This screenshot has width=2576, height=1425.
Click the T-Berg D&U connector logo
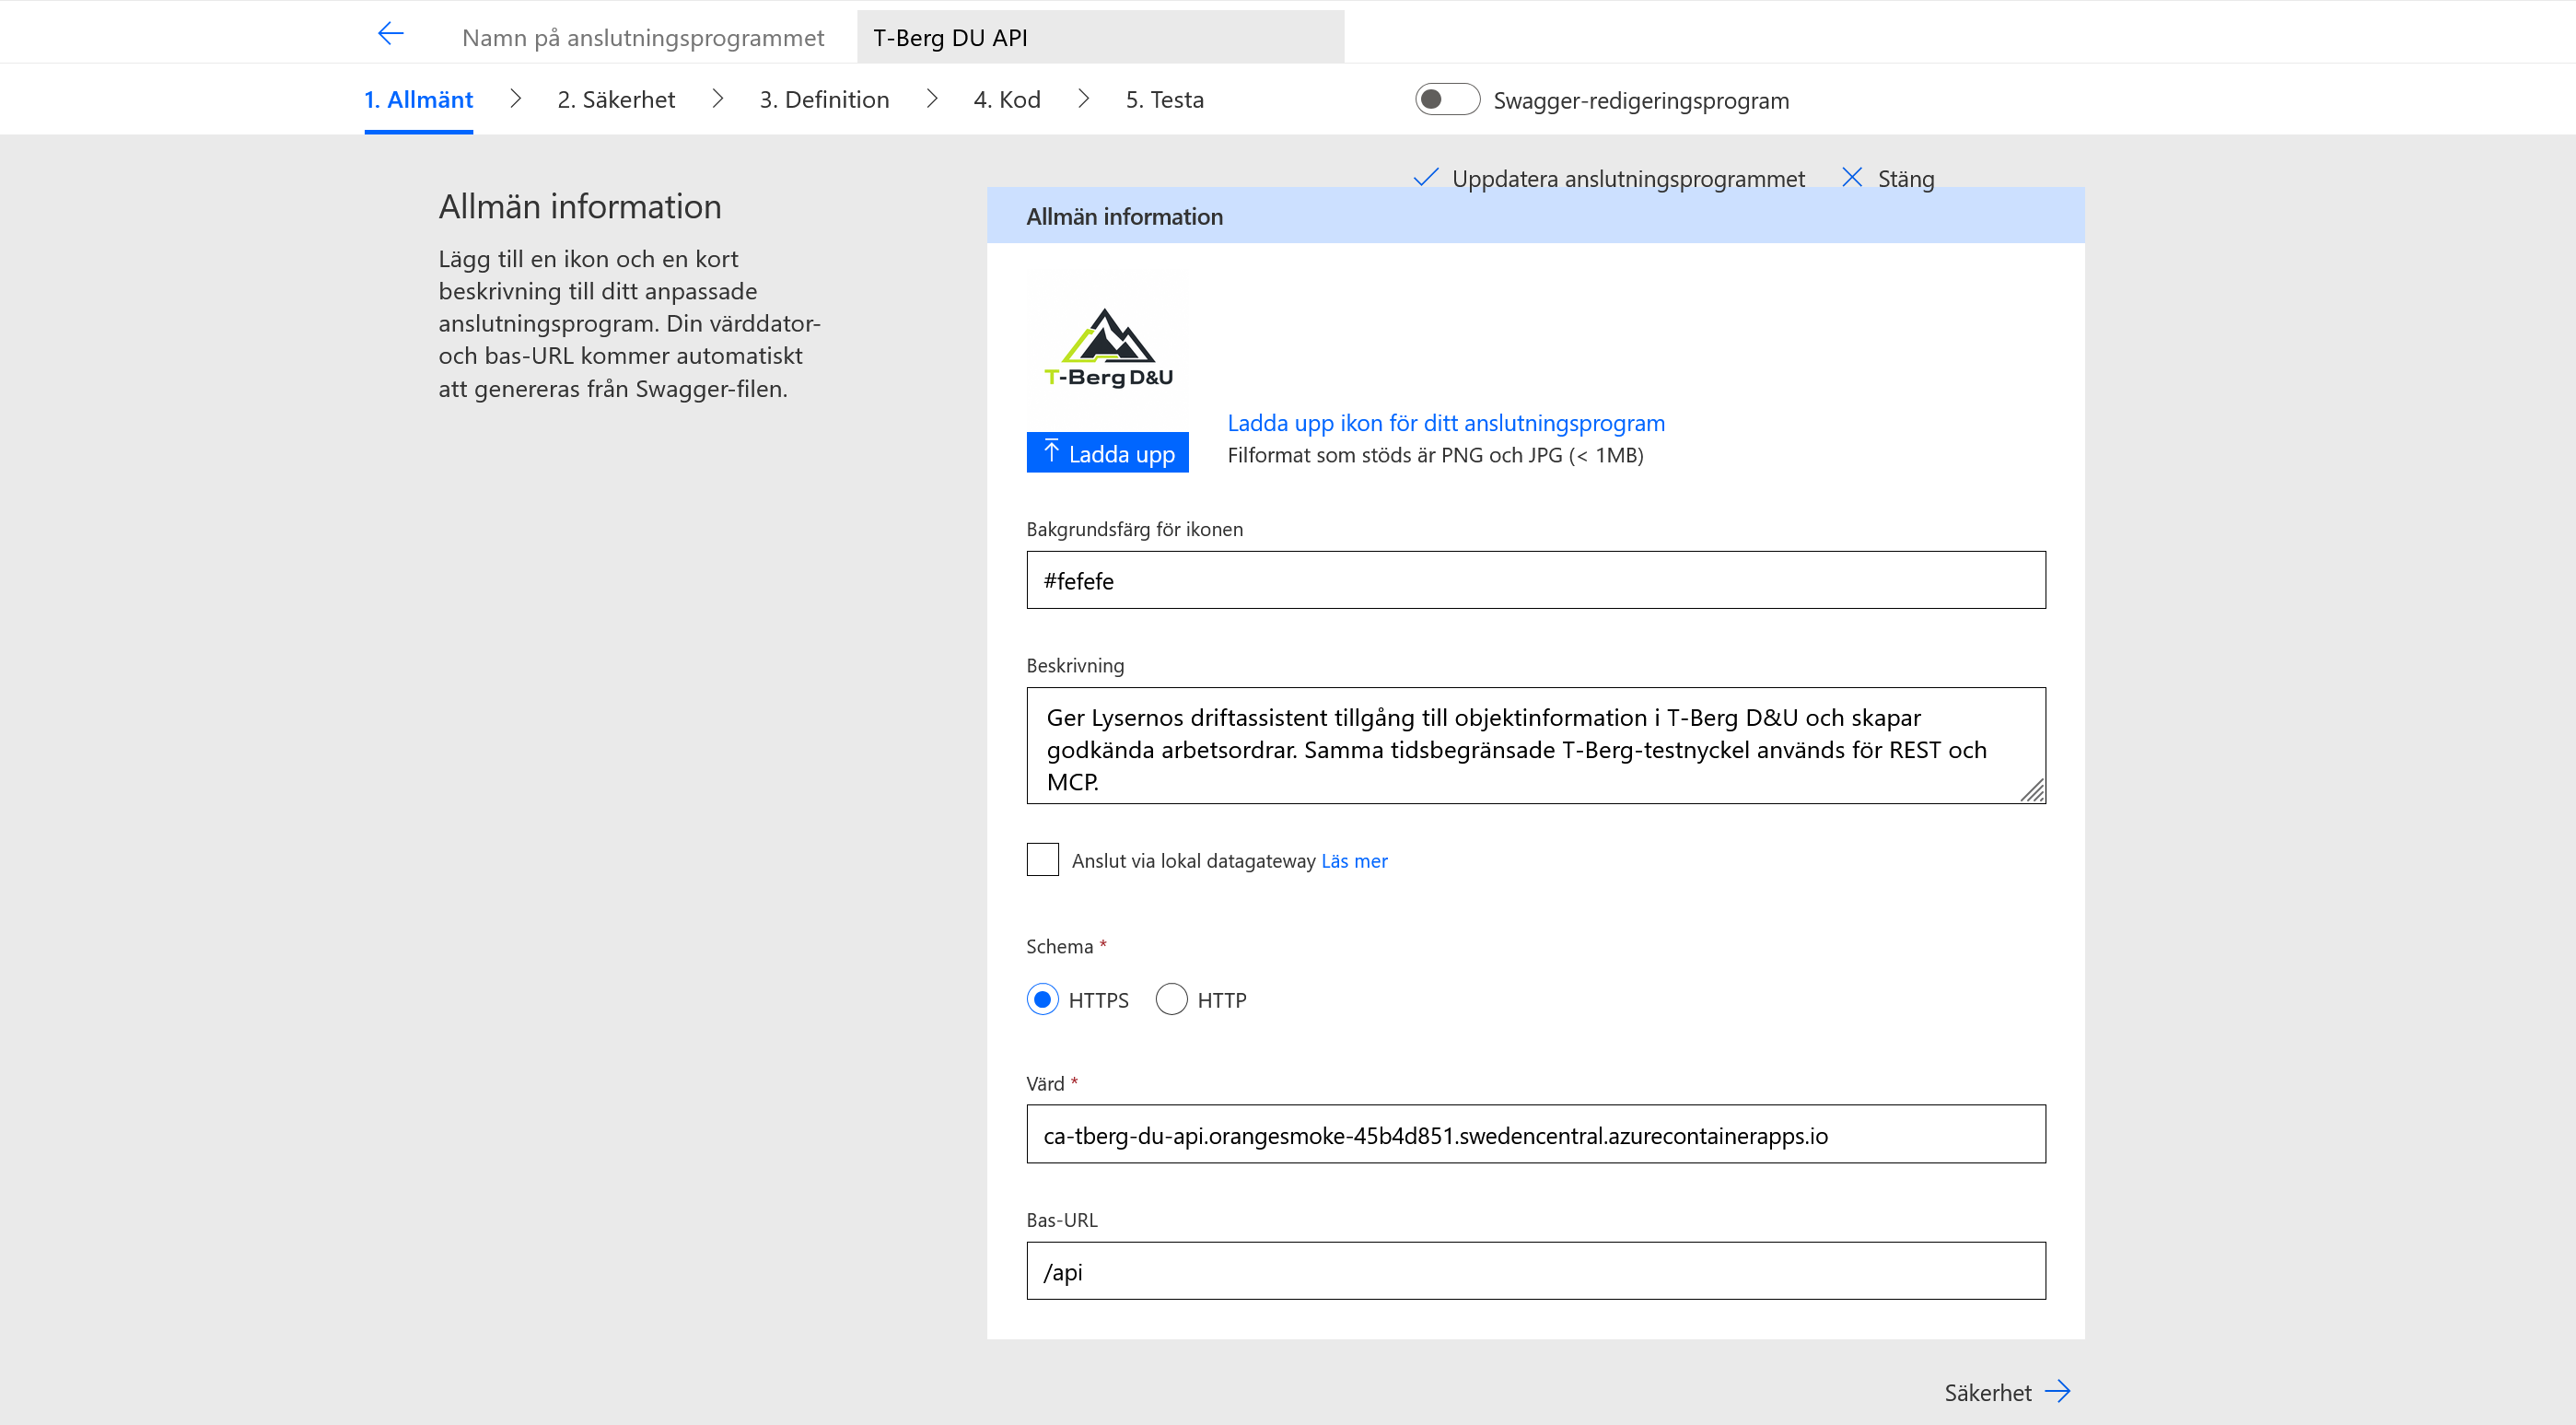(x=1108, y=347)
